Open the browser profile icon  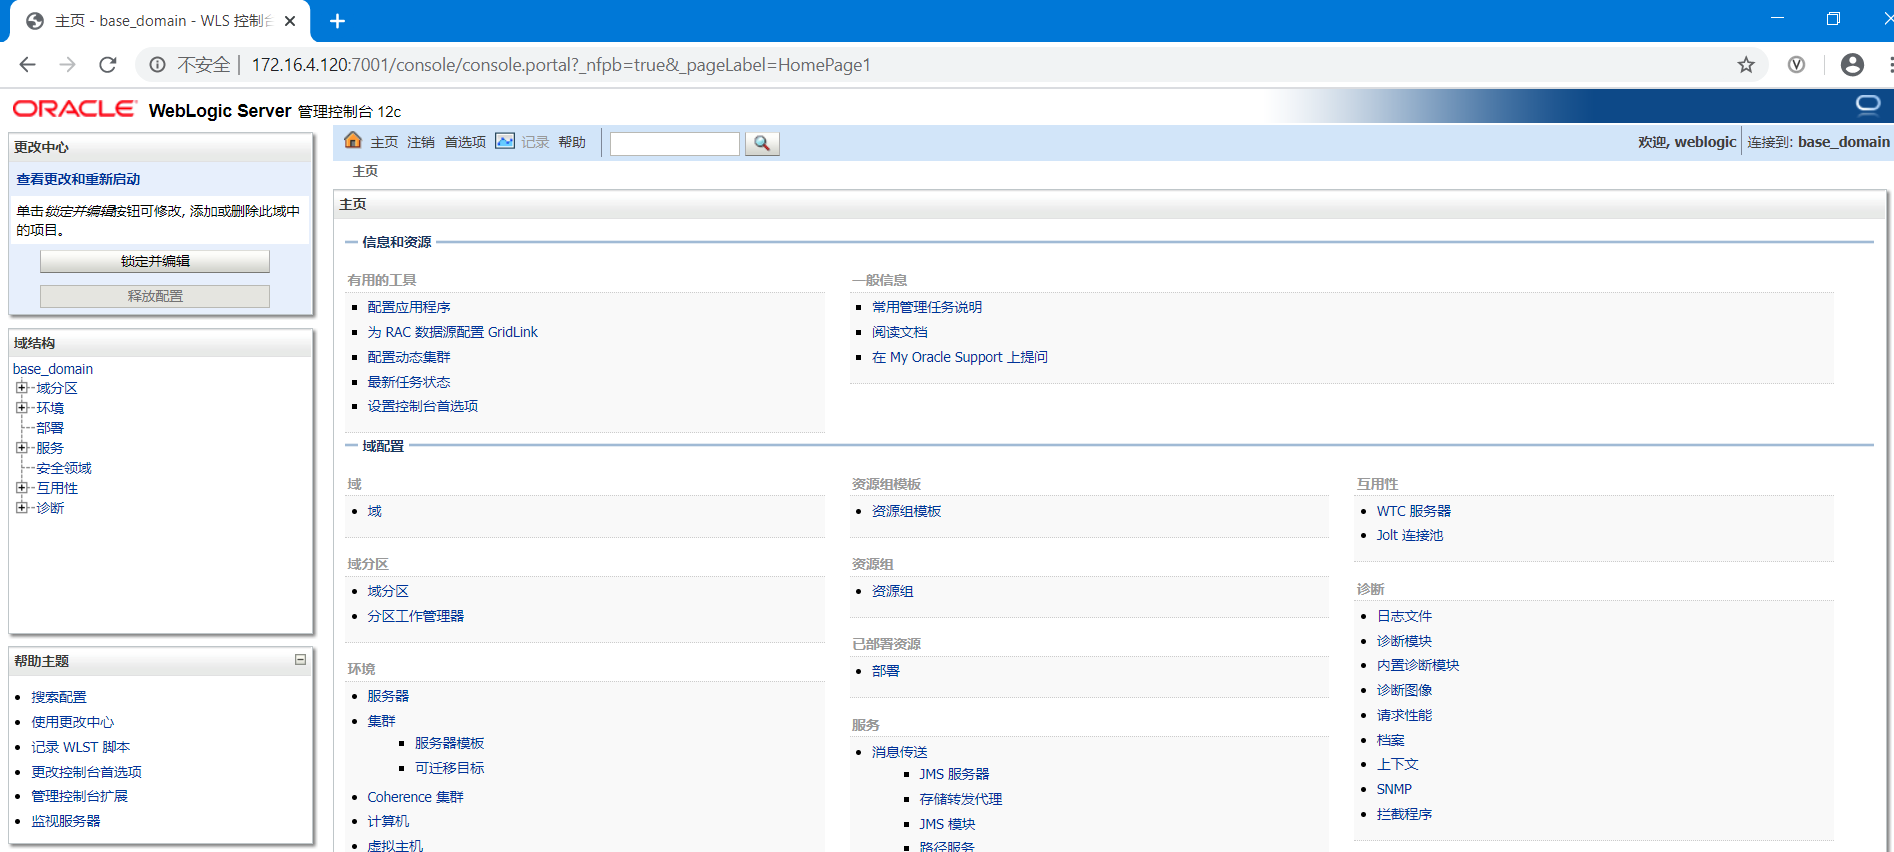pyautogui.click(x=1852, y=65)
